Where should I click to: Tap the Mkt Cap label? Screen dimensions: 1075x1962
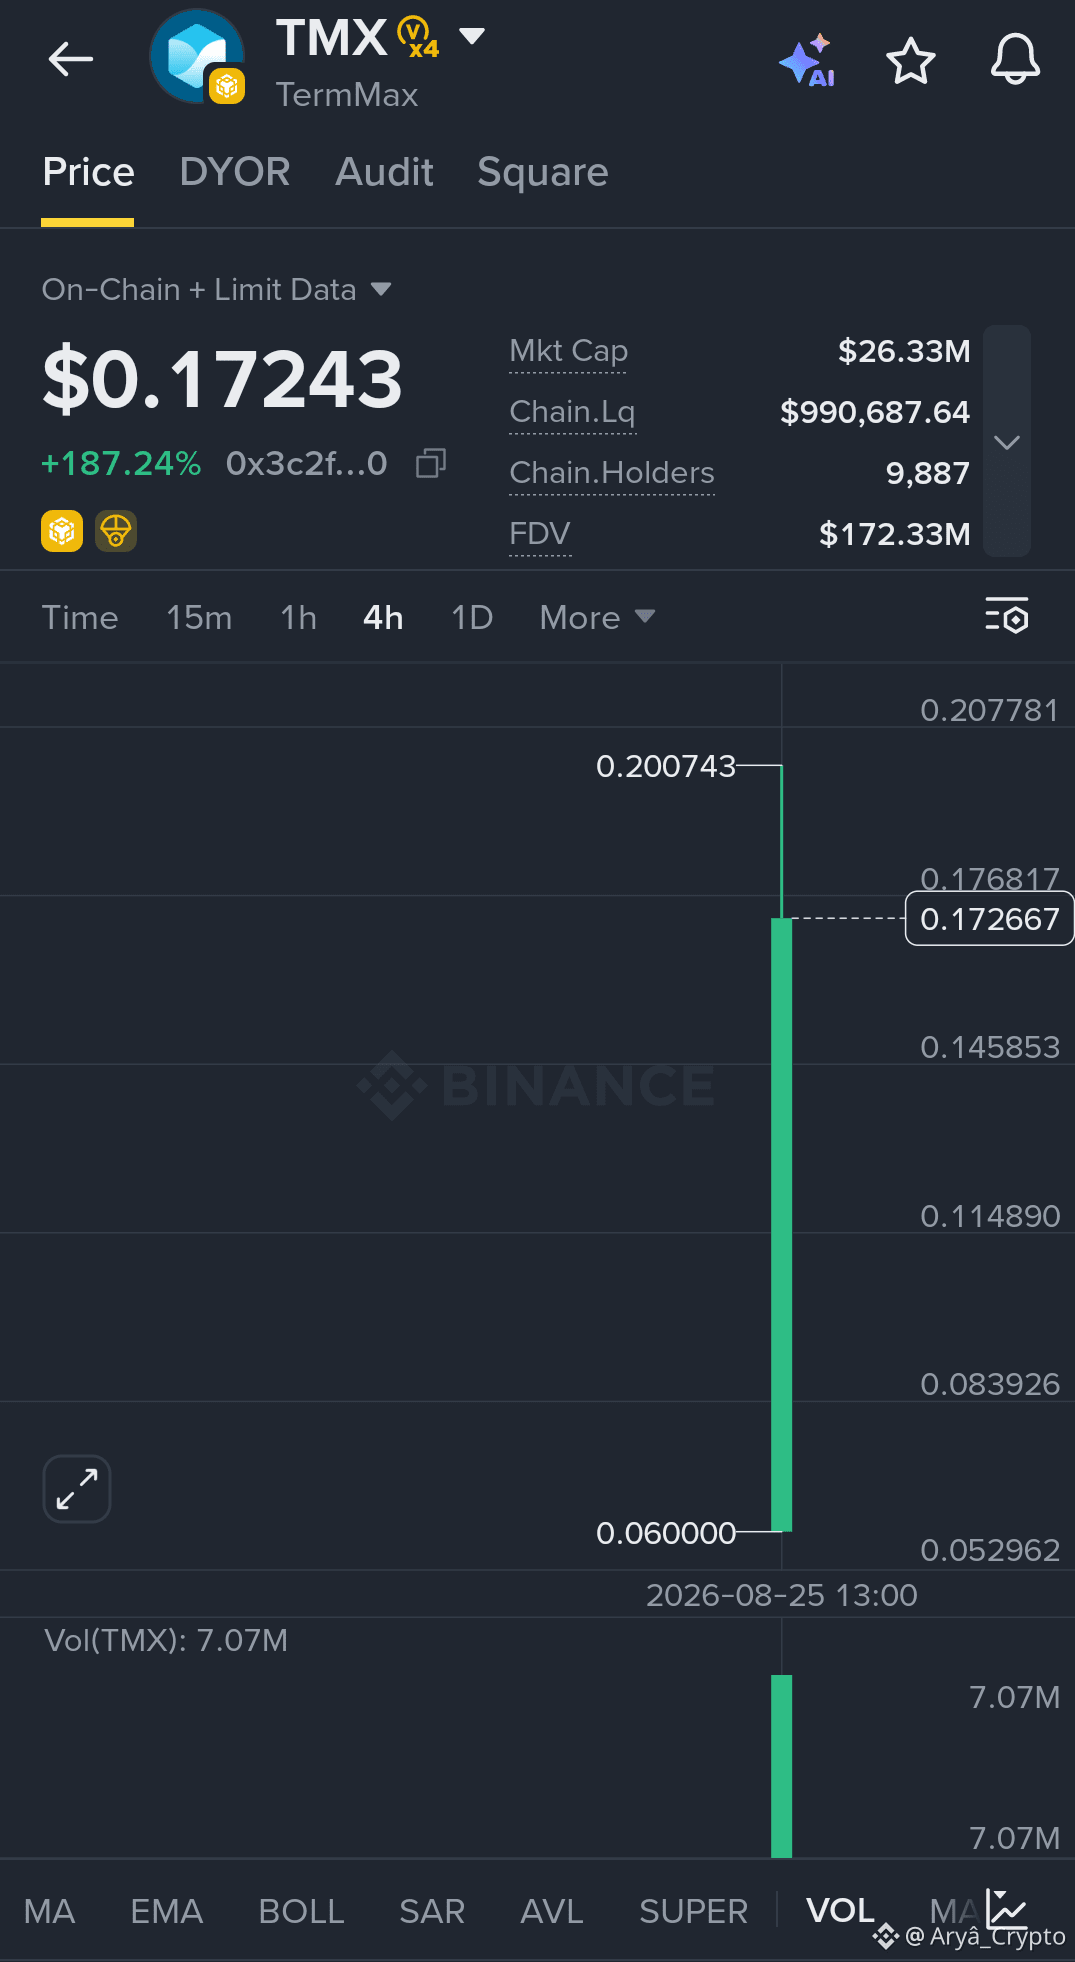click(x=568, y=351)
